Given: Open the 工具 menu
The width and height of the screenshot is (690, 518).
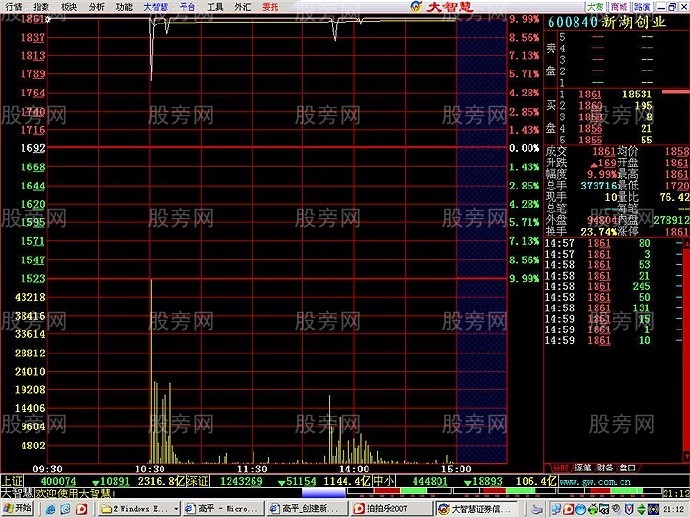Looking at the screenshot, I should tap(215, 6).
